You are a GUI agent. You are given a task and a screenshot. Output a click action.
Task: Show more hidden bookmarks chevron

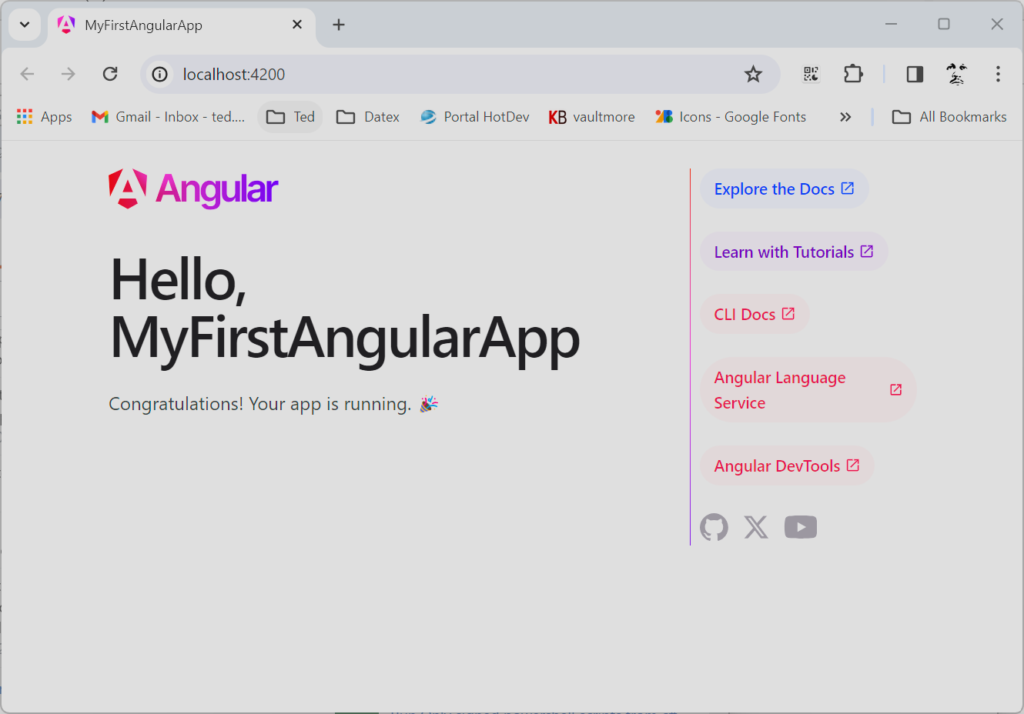coord(845,117)
